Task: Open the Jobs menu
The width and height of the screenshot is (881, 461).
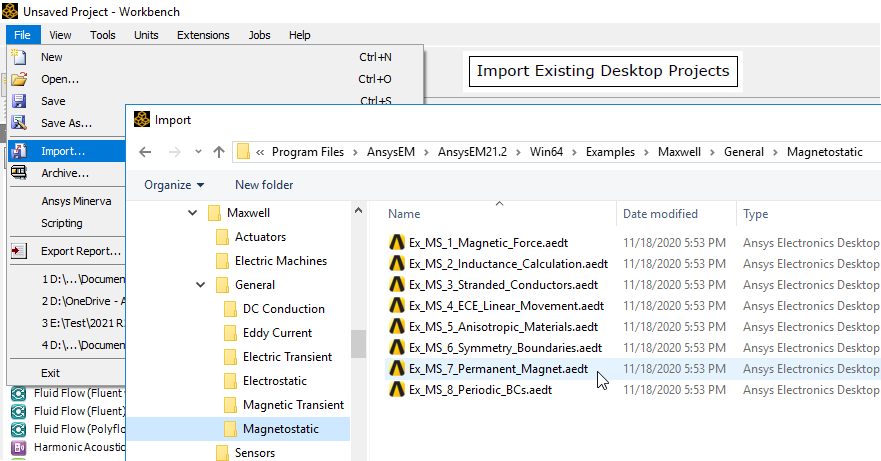Action: pos(260,35)
